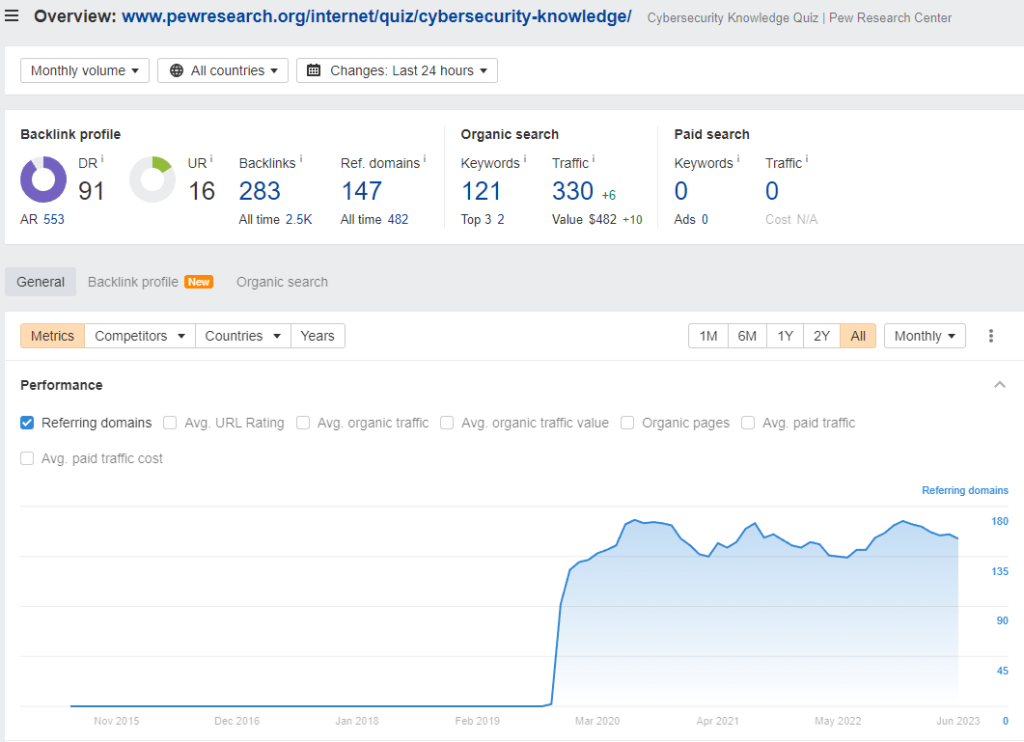Expand the Competitors dropdown
1024x742 pixels.
(140, 336)
